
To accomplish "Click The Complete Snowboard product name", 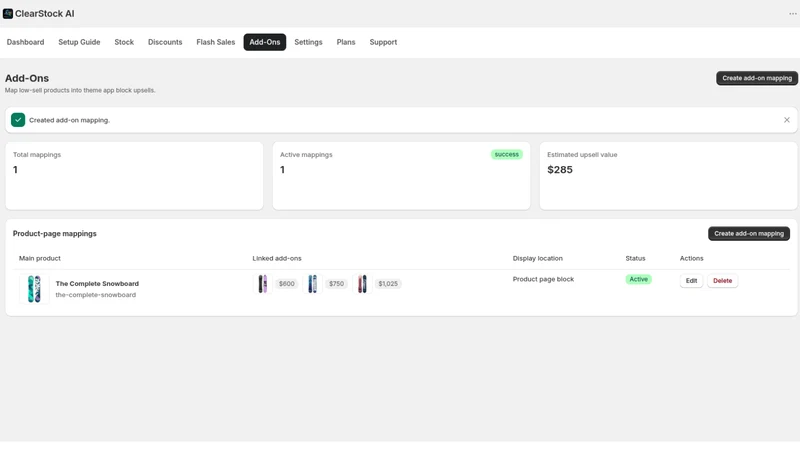I will tap(97, 284).
